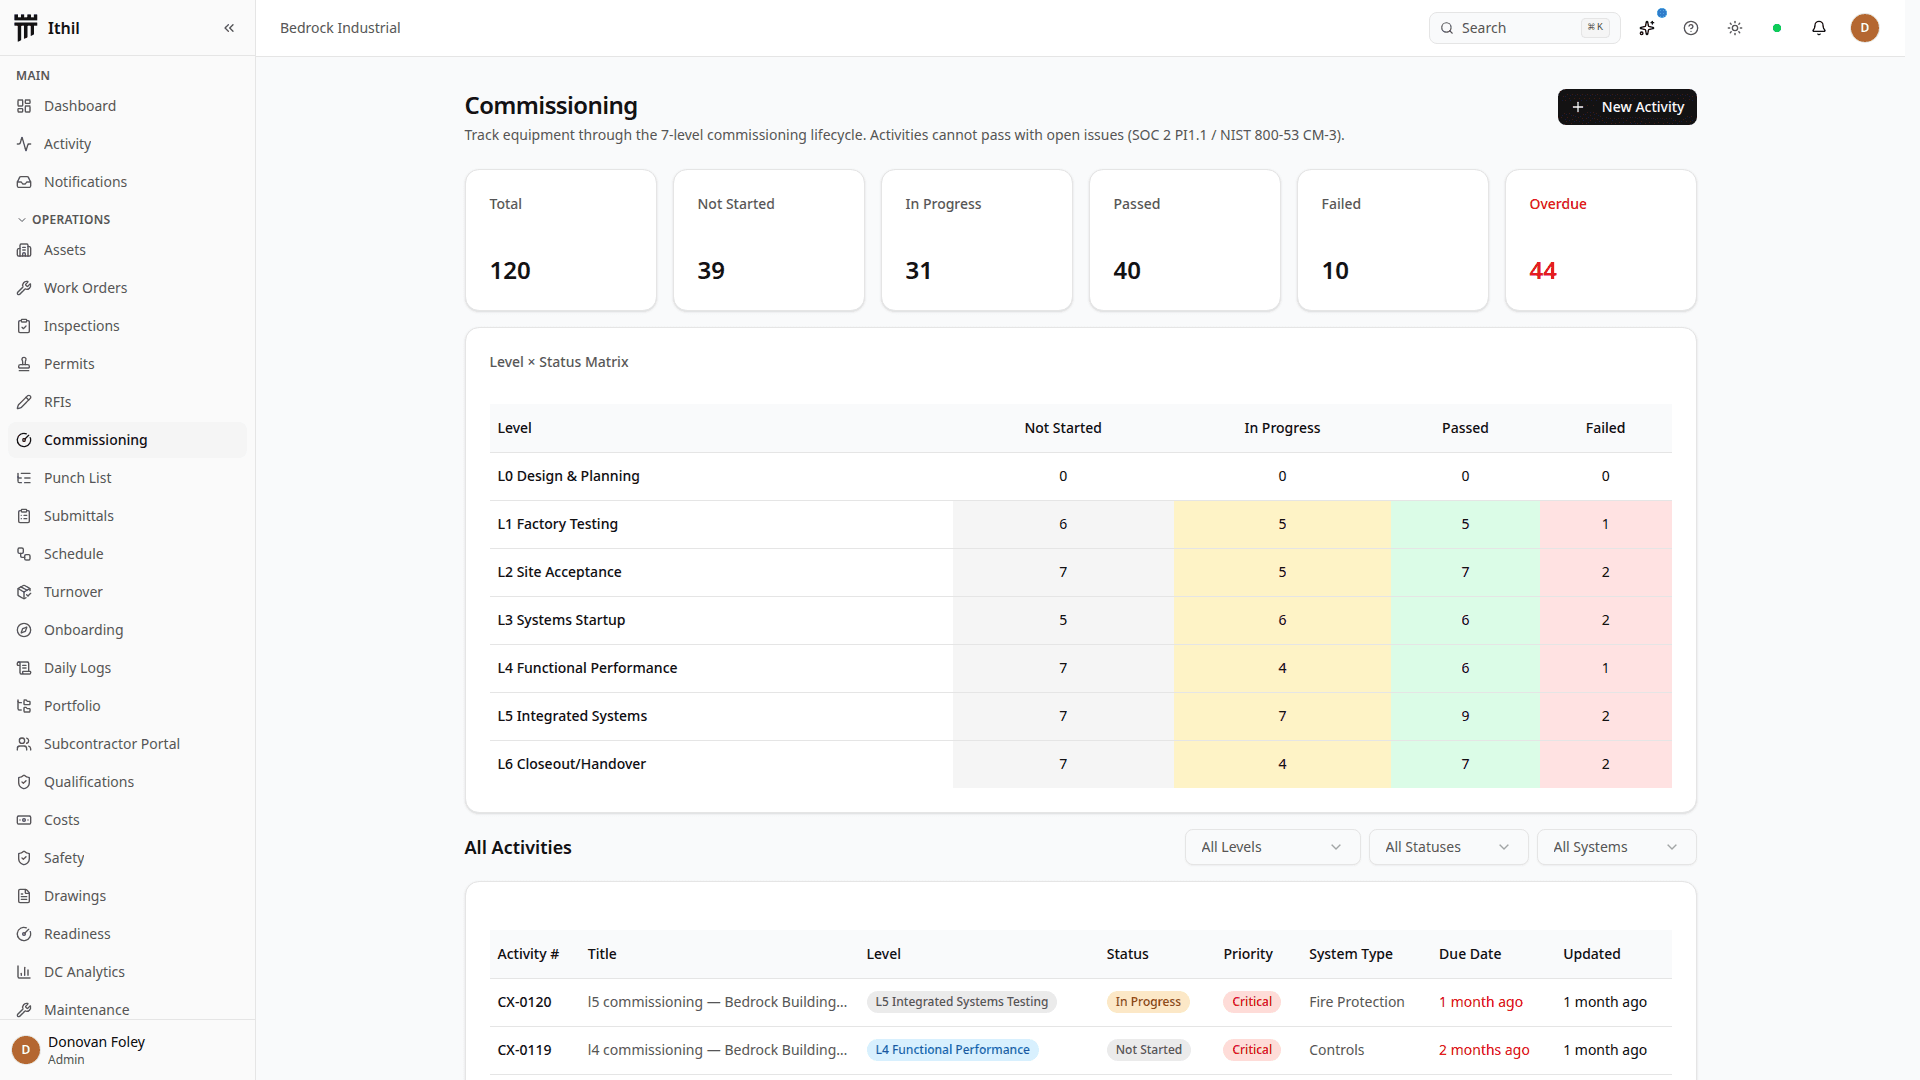Click red Failed cell for L6 Closeout/Handover
1920x1080 pixels.
click(1605, 764)
